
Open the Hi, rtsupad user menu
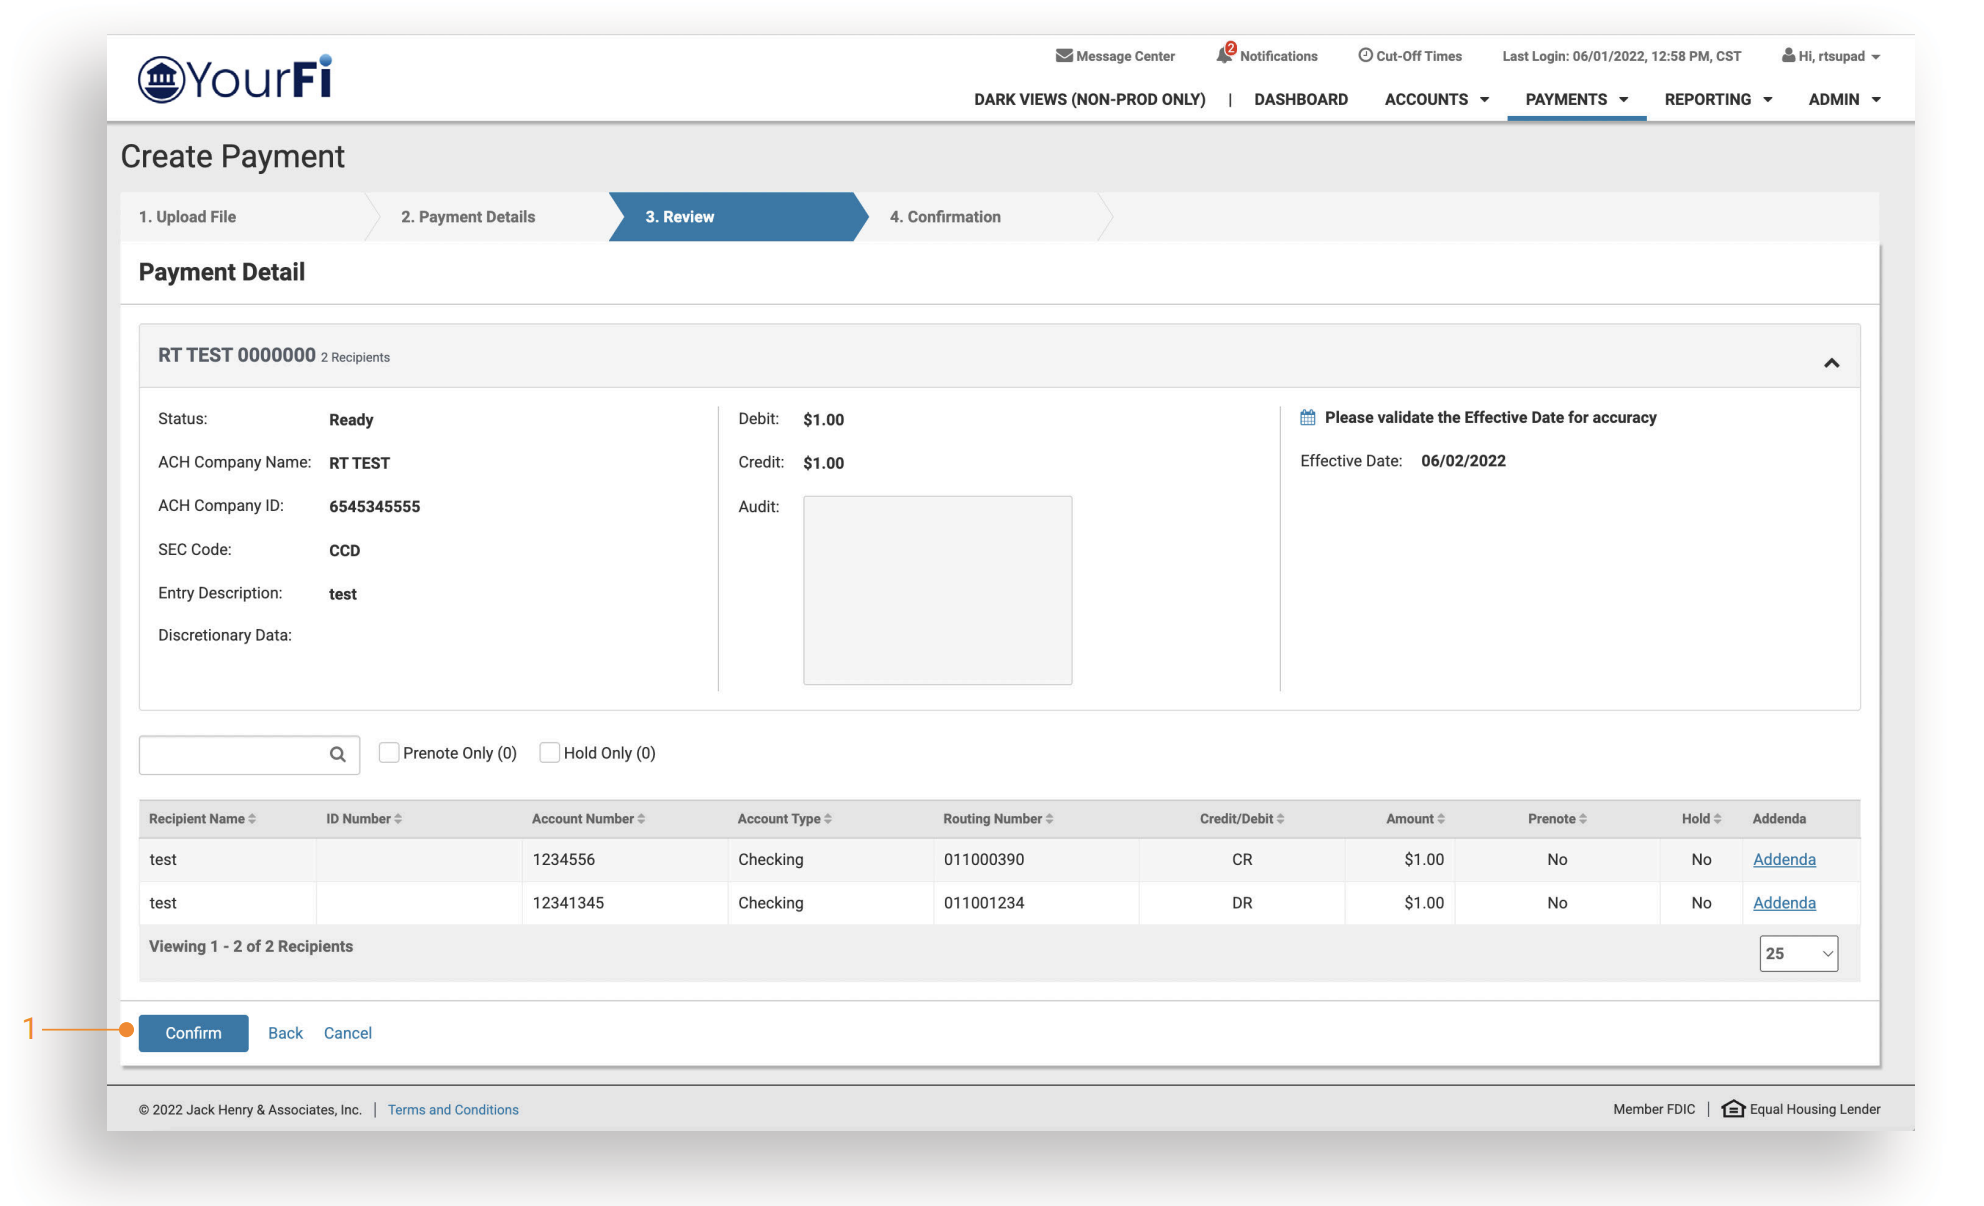1830,56
